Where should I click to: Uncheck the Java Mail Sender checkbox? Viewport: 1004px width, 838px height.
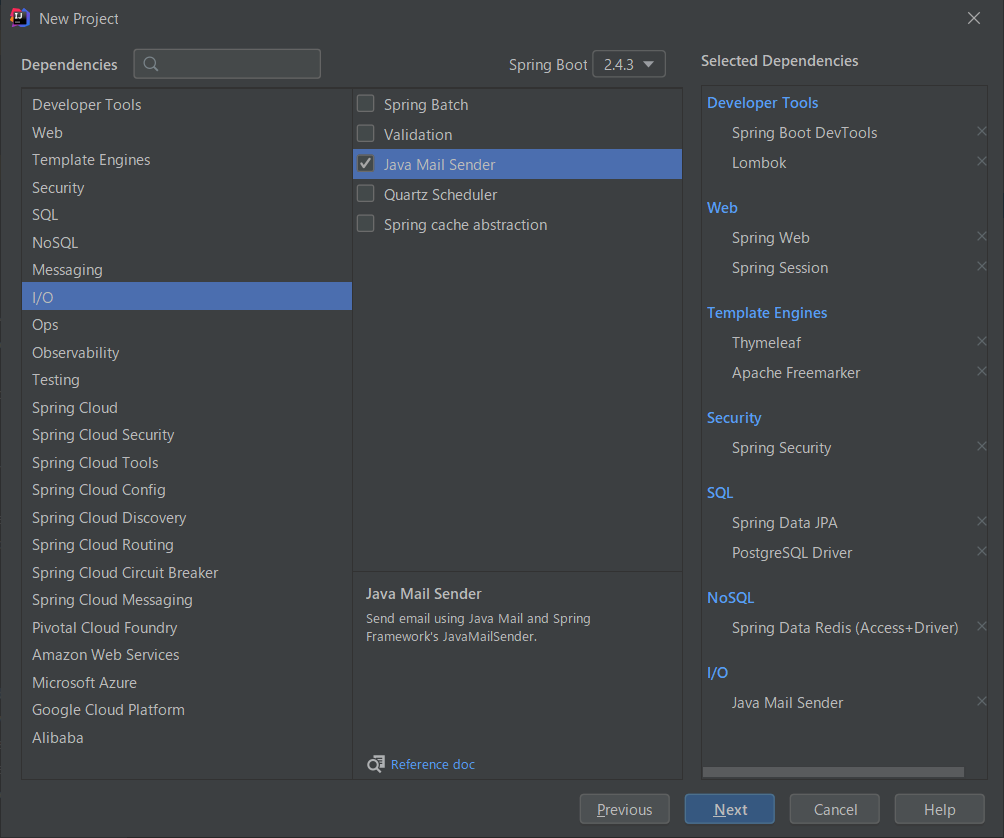pos(366,164)
